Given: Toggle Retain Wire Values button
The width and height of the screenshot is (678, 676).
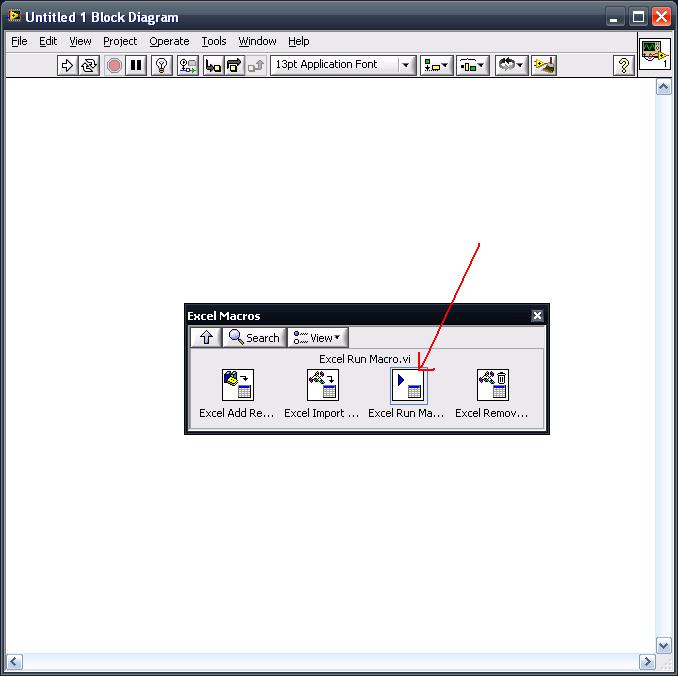Looking at the screenshot, I should (188, 66).
